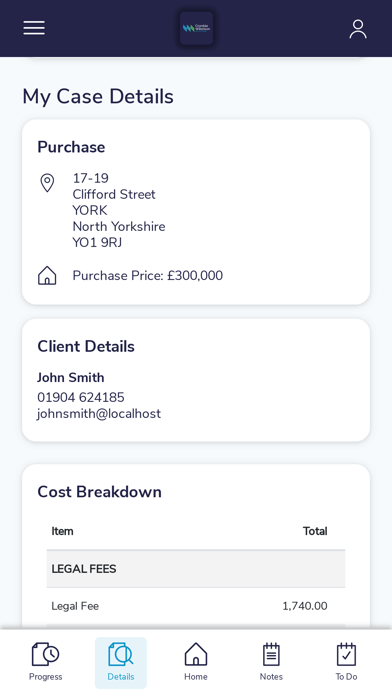The width and height of the screenshot is (392, 696).
Task: Click email johnsmith@localhost
Action: click(x=99, y=414)
